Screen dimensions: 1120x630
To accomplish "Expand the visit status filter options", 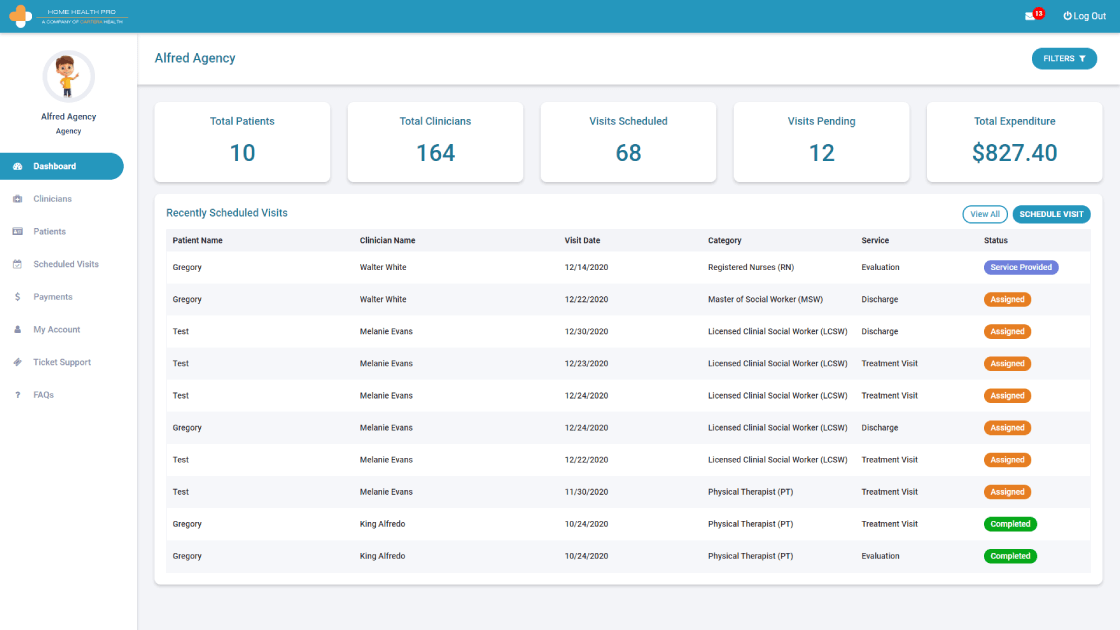I will click(x=1064, y=58).
